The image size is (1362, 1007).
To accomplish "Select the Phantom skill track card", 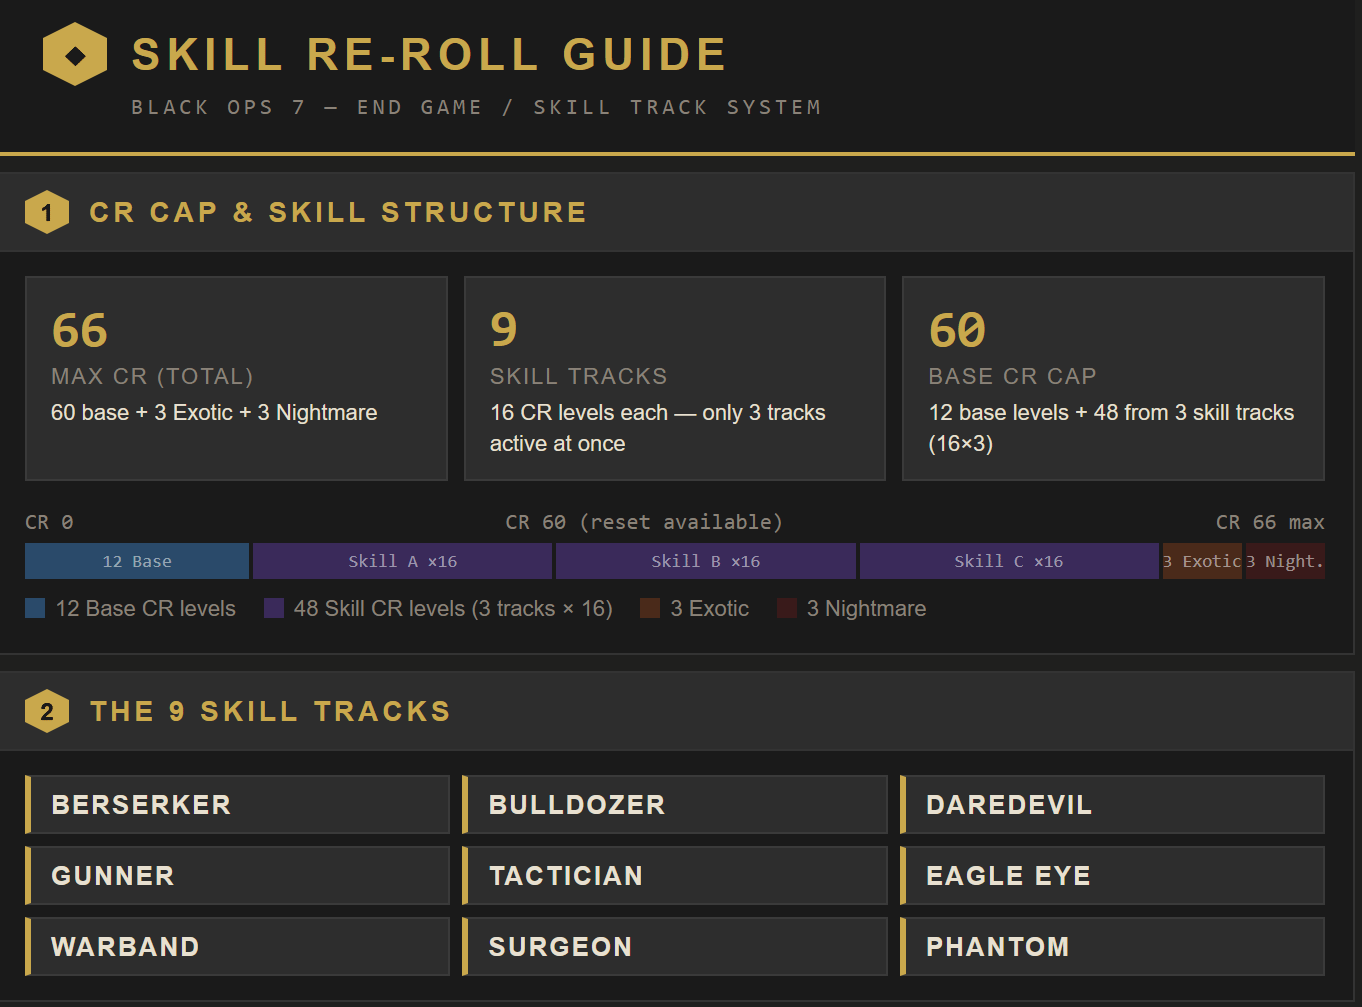I will (x=1112, y=946).
